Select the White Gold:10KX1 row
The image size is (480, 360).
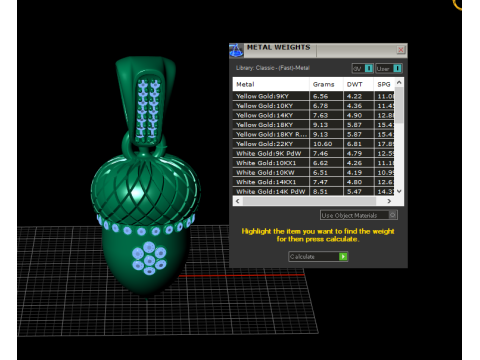click(x=313, y=163)
